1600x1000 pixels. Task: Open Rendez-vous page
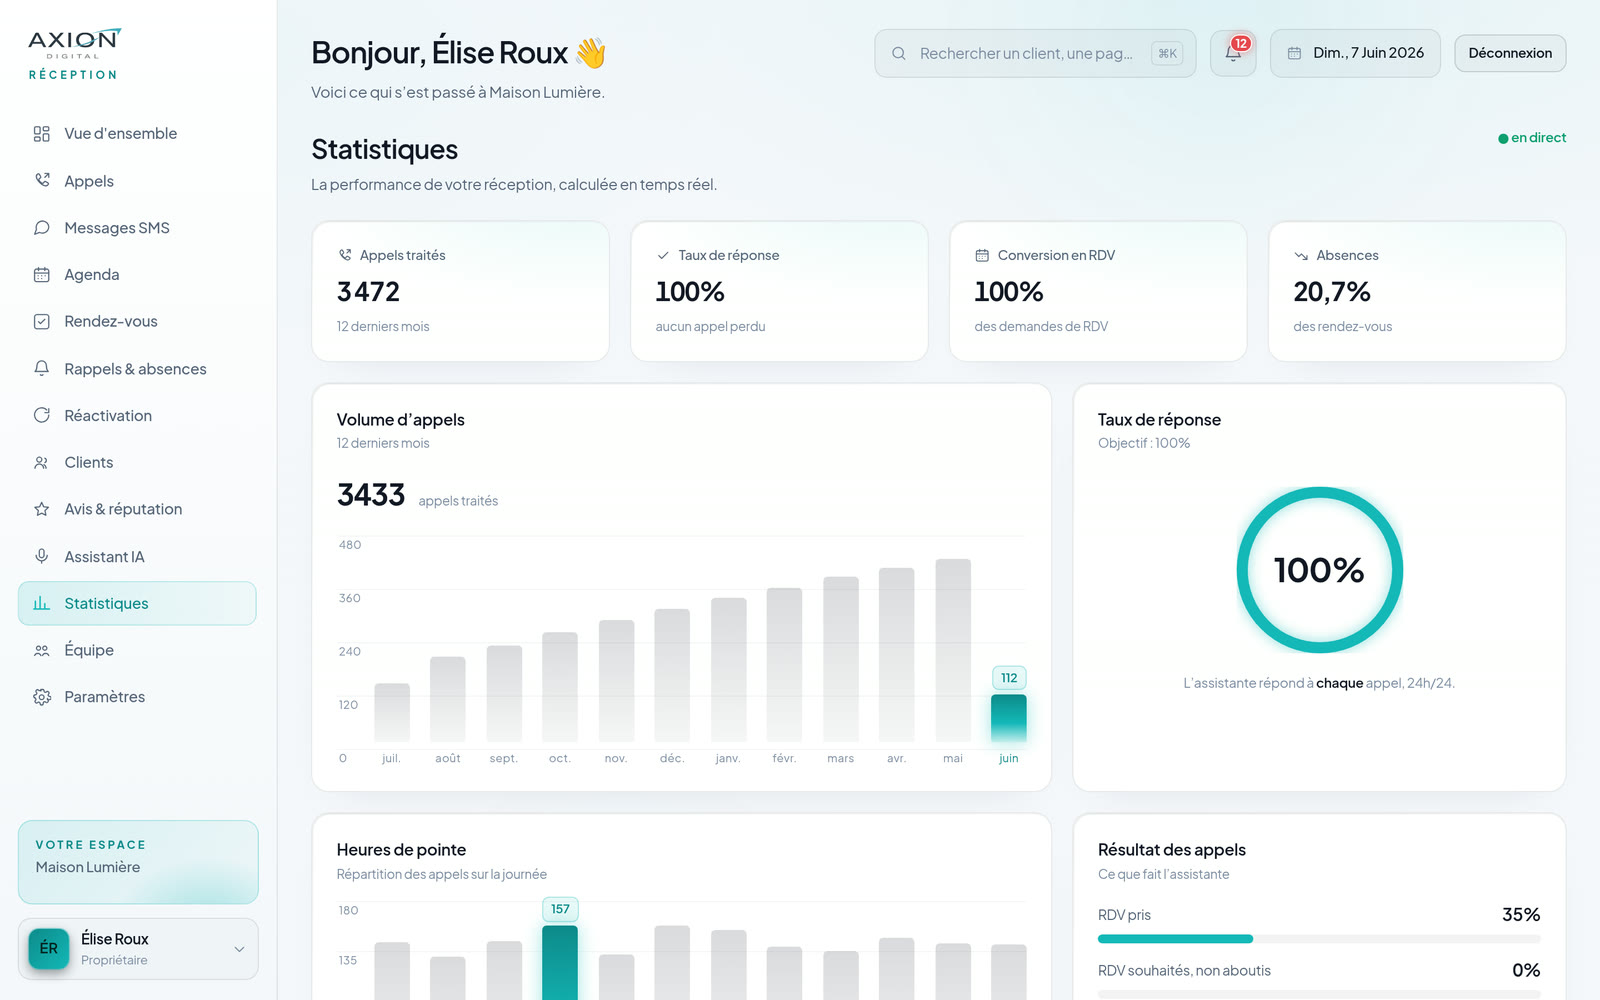click(137, 322)
